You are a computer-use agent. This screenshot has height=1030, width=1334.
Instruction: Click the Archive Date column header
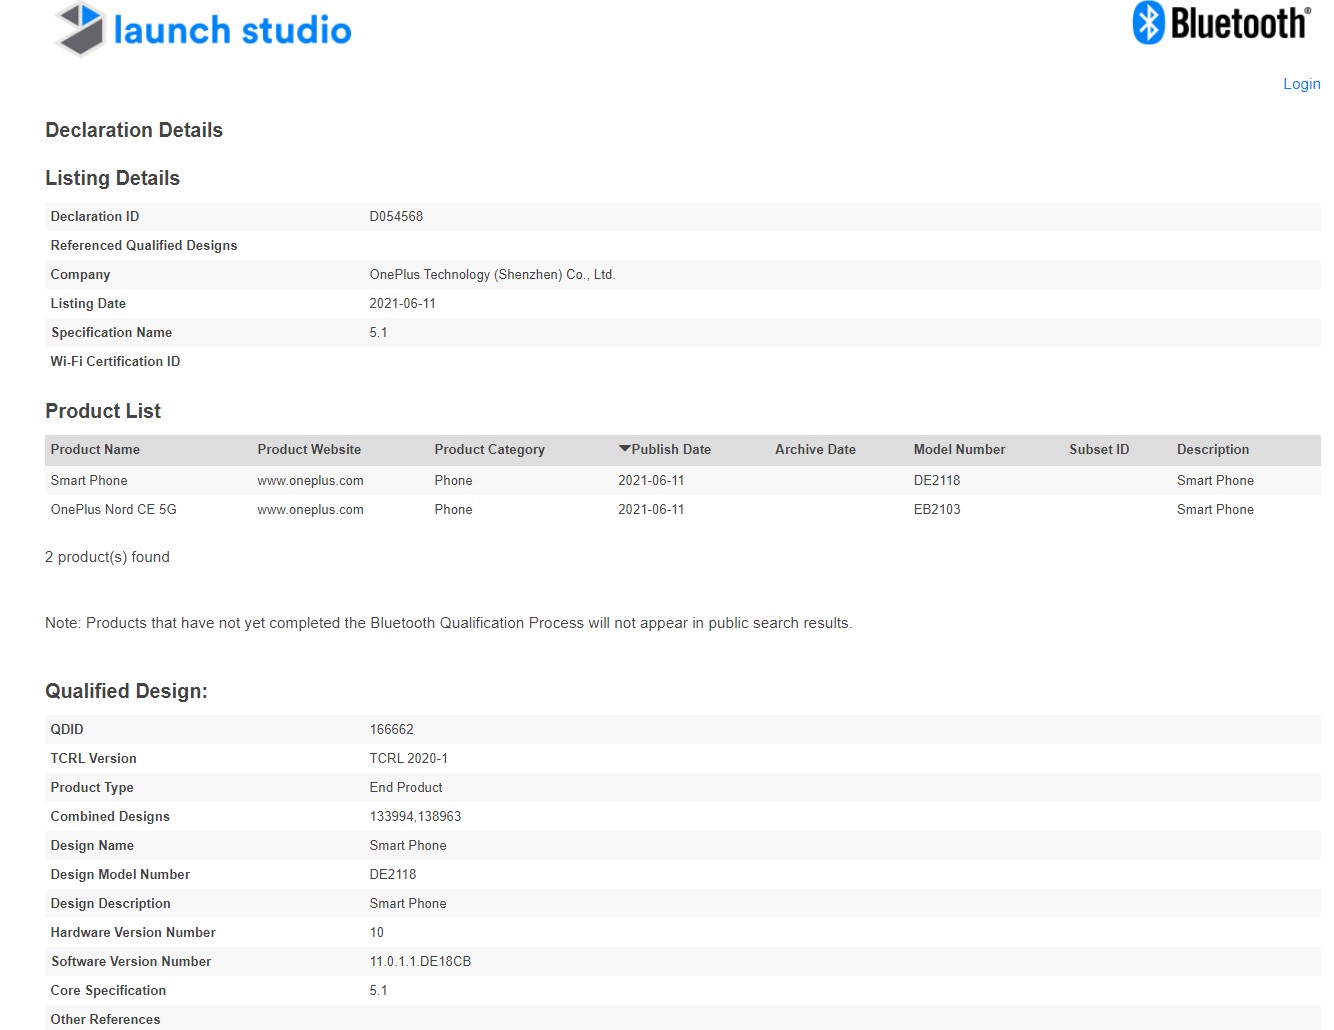click(x=815, y=449)
